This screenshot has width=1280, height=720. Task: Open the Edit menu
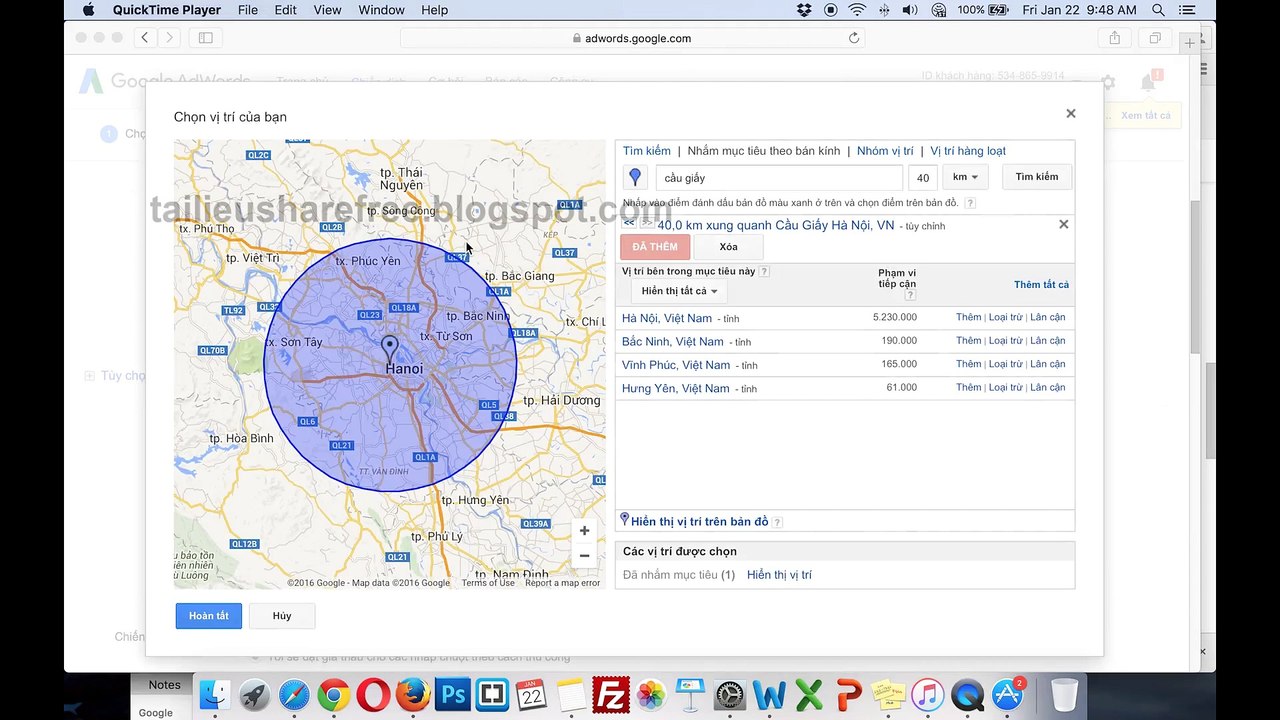pyautogui.click(x=285, y=10)
